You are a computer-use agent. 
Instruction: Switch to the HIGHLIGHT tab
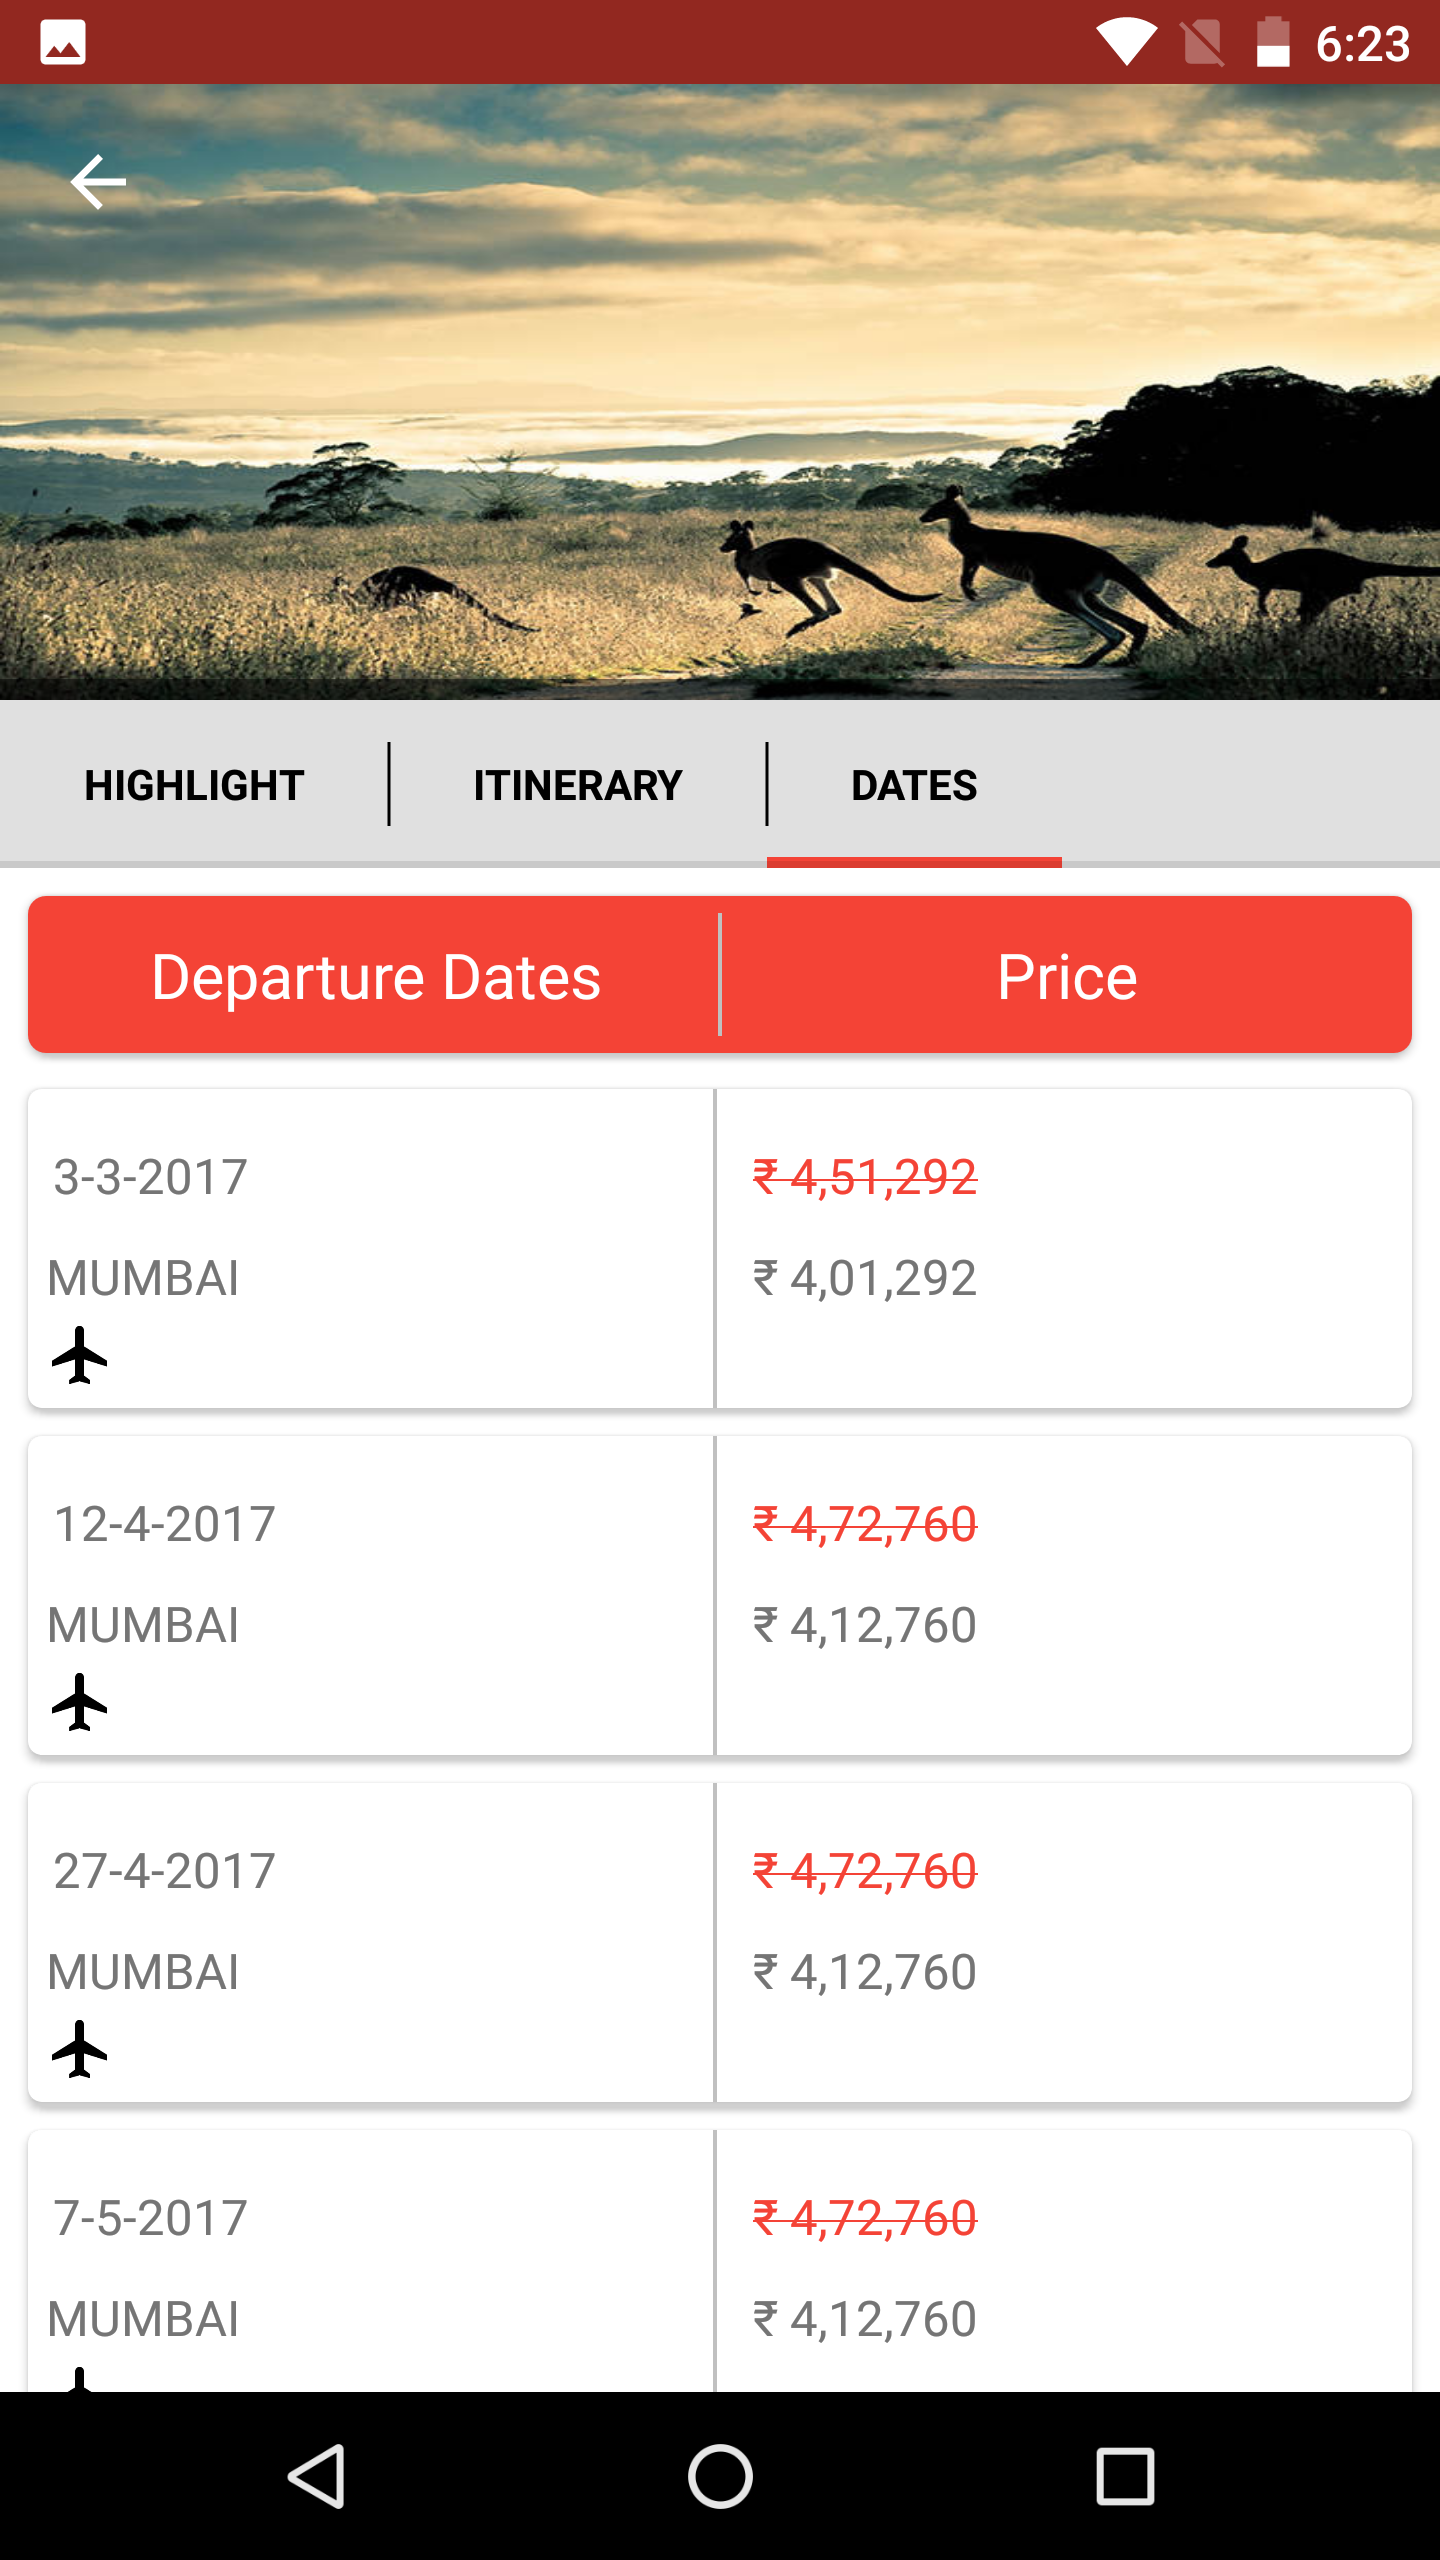tap(195, 784)
